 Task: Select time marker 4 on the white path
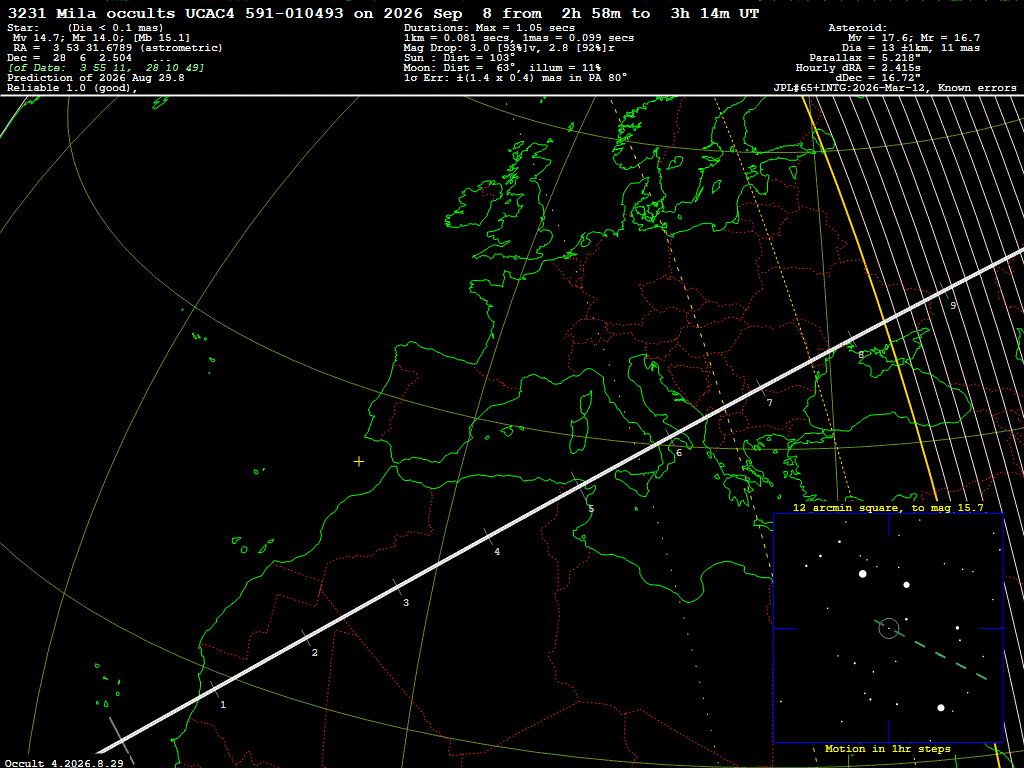pyautogui.click(x=497, y=551)
